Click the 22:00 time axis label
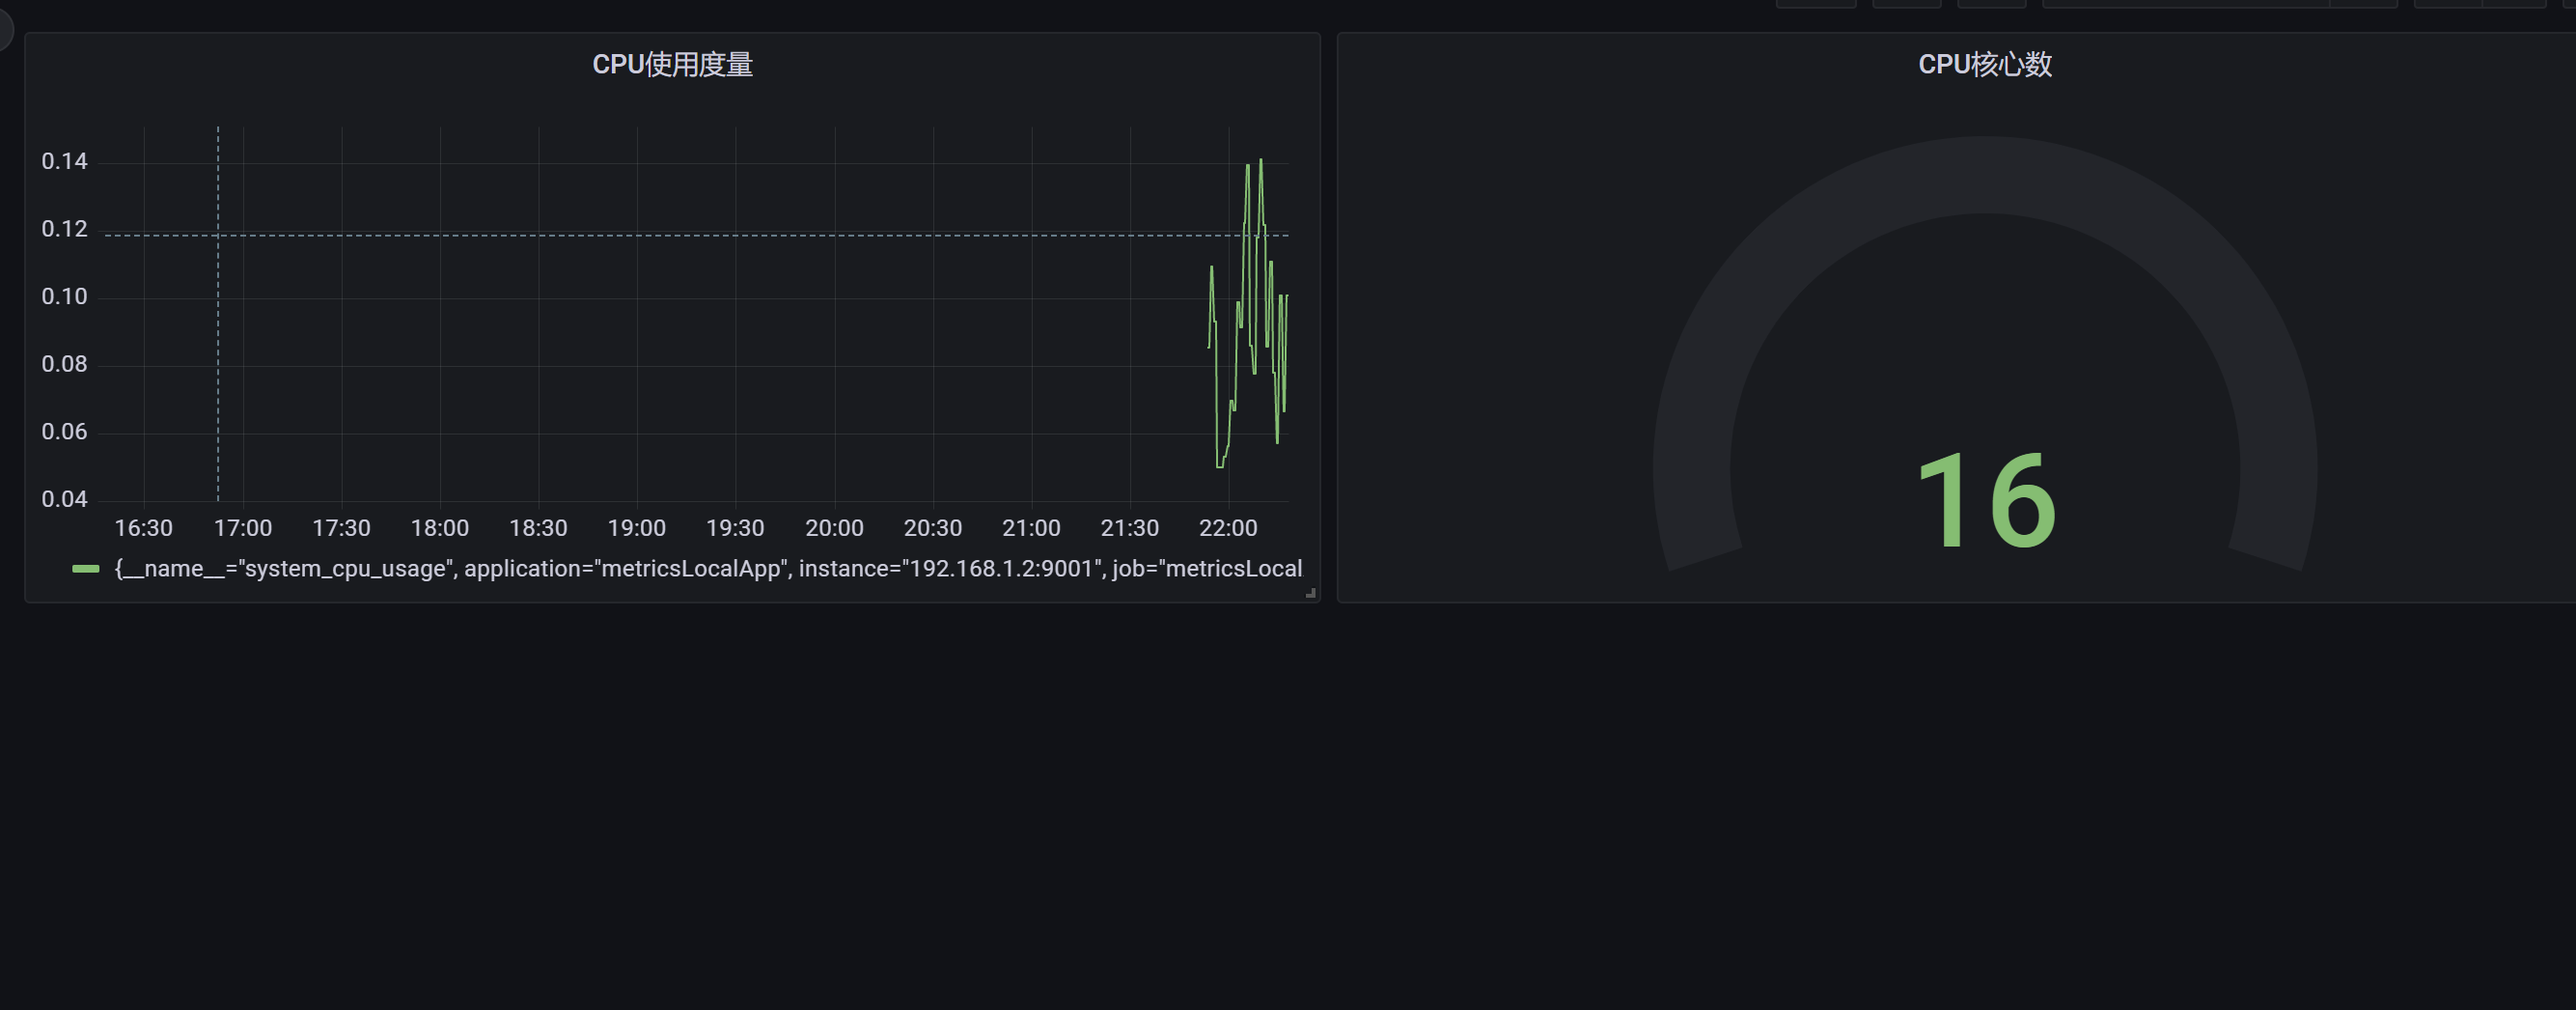The width and height of the screenshot is (2576, 1010). (1228, 528)
